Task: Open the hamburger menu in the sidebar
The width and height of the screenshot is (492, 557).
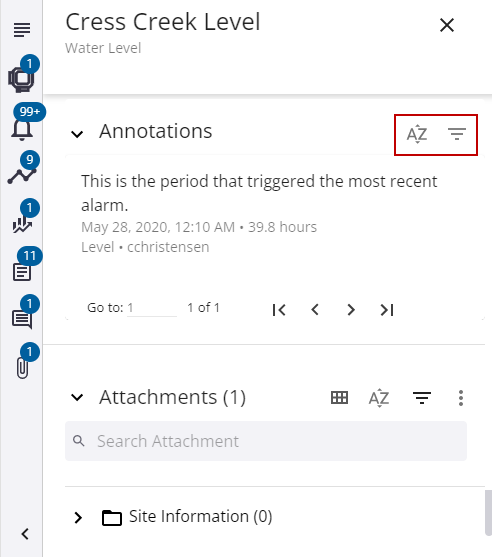Action: coord(22,30)
